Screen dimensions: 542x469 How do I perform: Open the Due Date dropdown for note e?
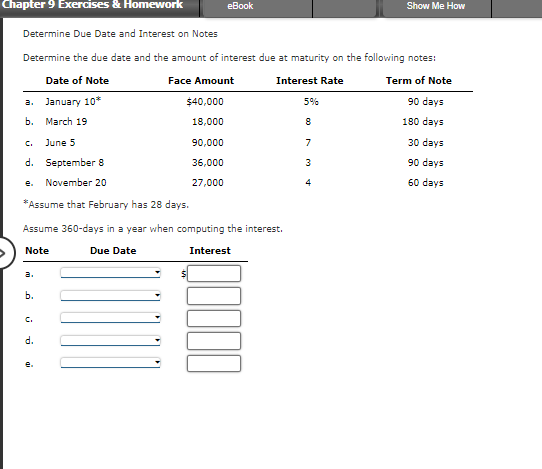111,363
